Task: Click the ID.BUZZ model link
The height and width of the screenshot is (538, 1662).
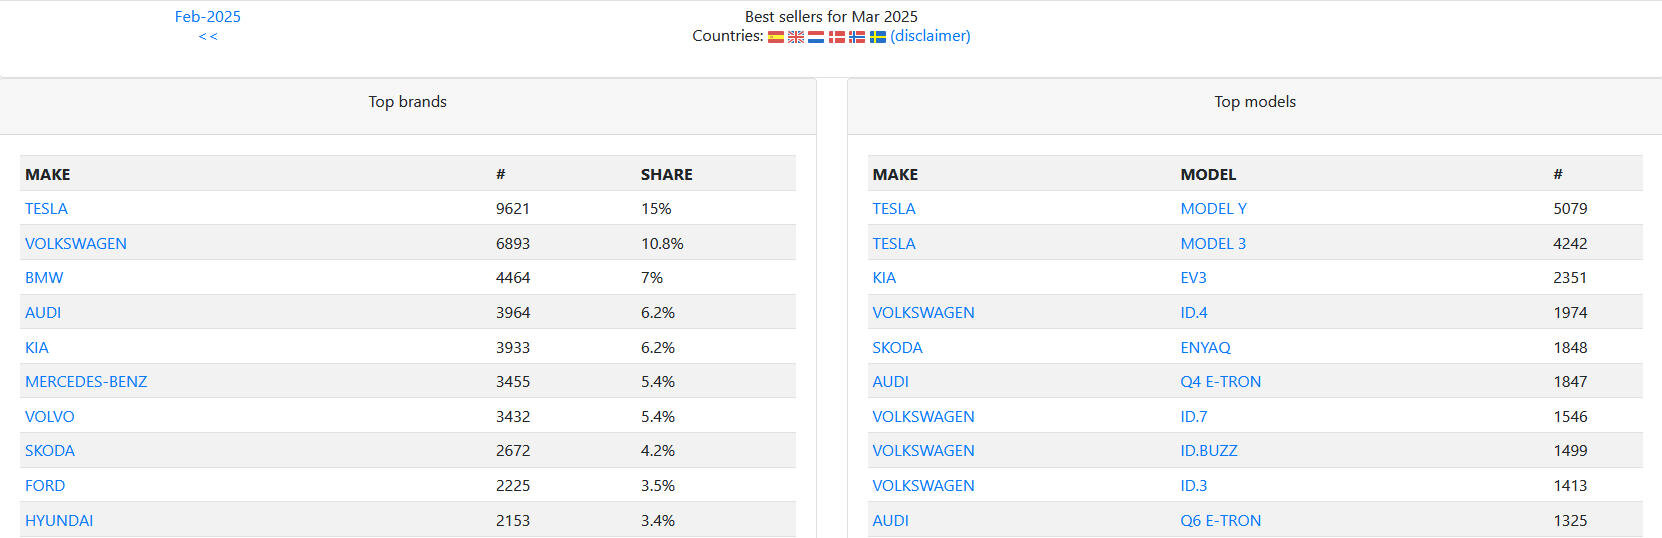Action: click(x=1208, y=450)
